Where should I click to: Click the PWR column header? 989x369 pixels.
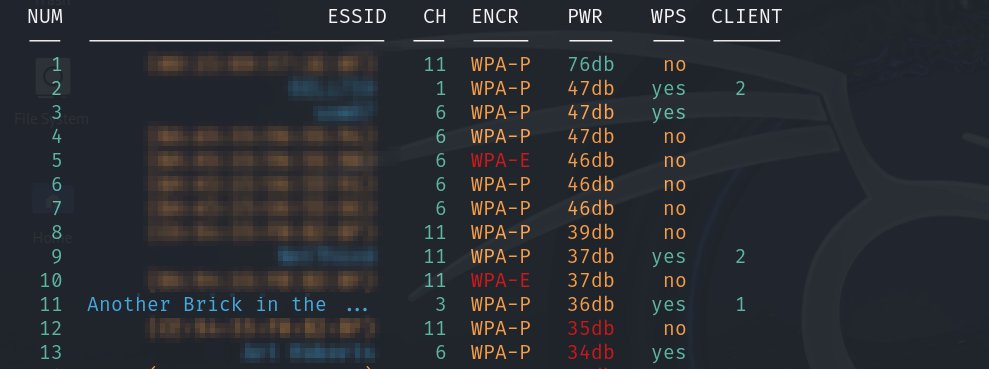point(585,16)
